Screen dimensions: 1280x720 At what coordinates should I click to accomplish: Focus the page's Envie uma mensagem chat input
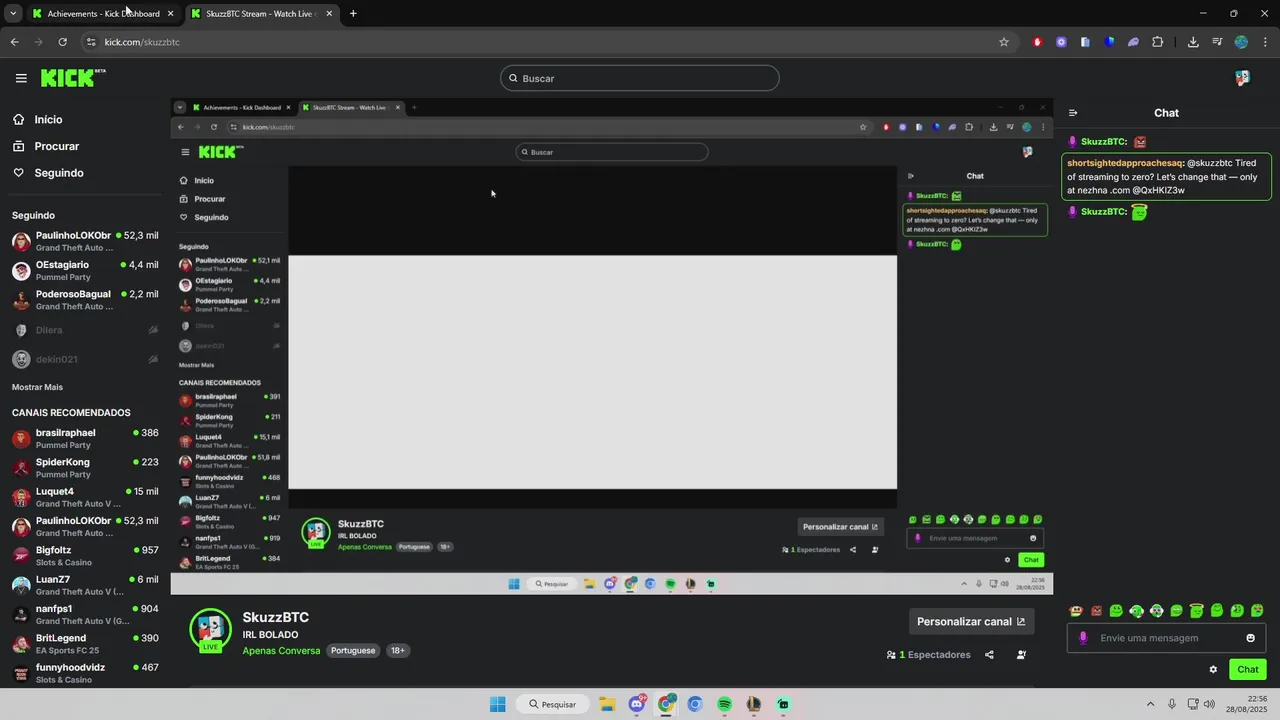[x=1168, y=638]
